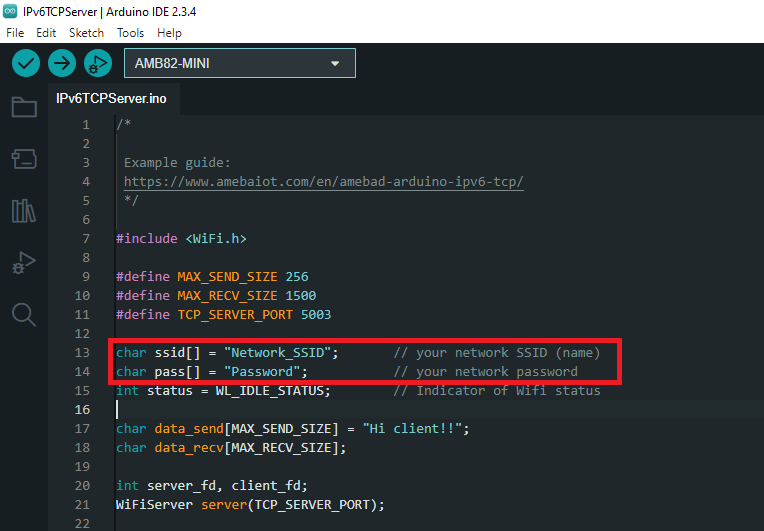Open the Library Manager books icon
The image size is (764, 531).
tap(23, 211)
